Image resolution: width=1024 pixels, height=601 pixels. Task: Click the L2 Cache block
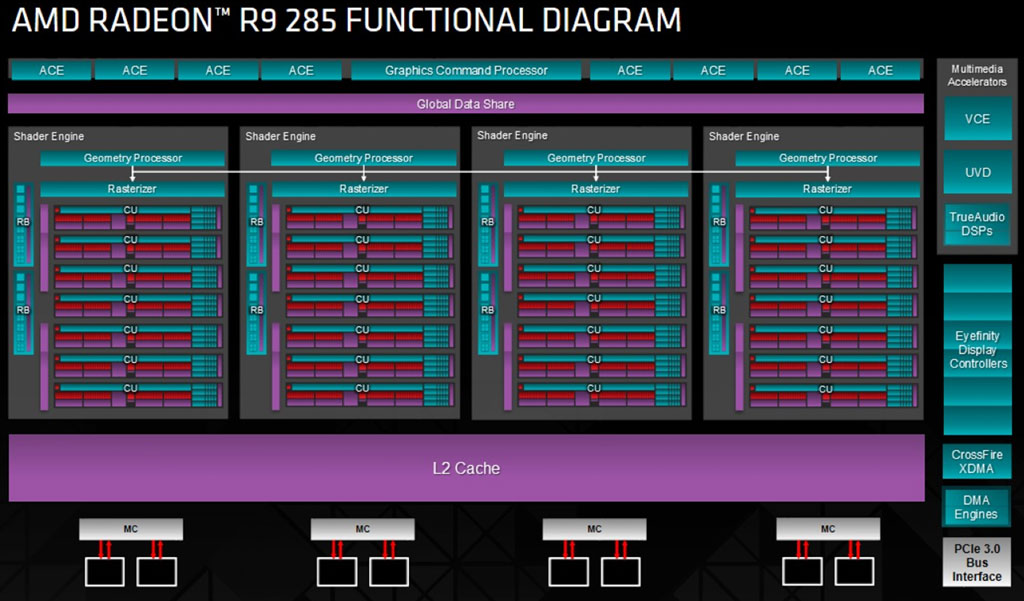pyautogui.click(x=466, y=468)
